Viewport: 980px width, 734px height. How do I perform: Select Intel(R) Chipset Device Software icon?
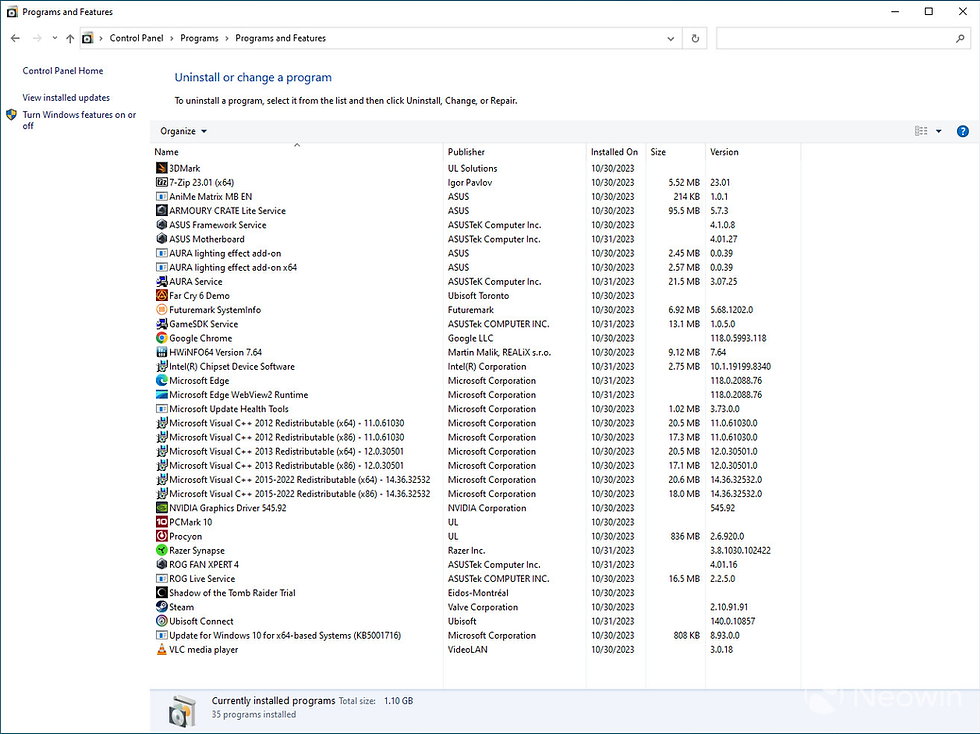click(161, 366)
